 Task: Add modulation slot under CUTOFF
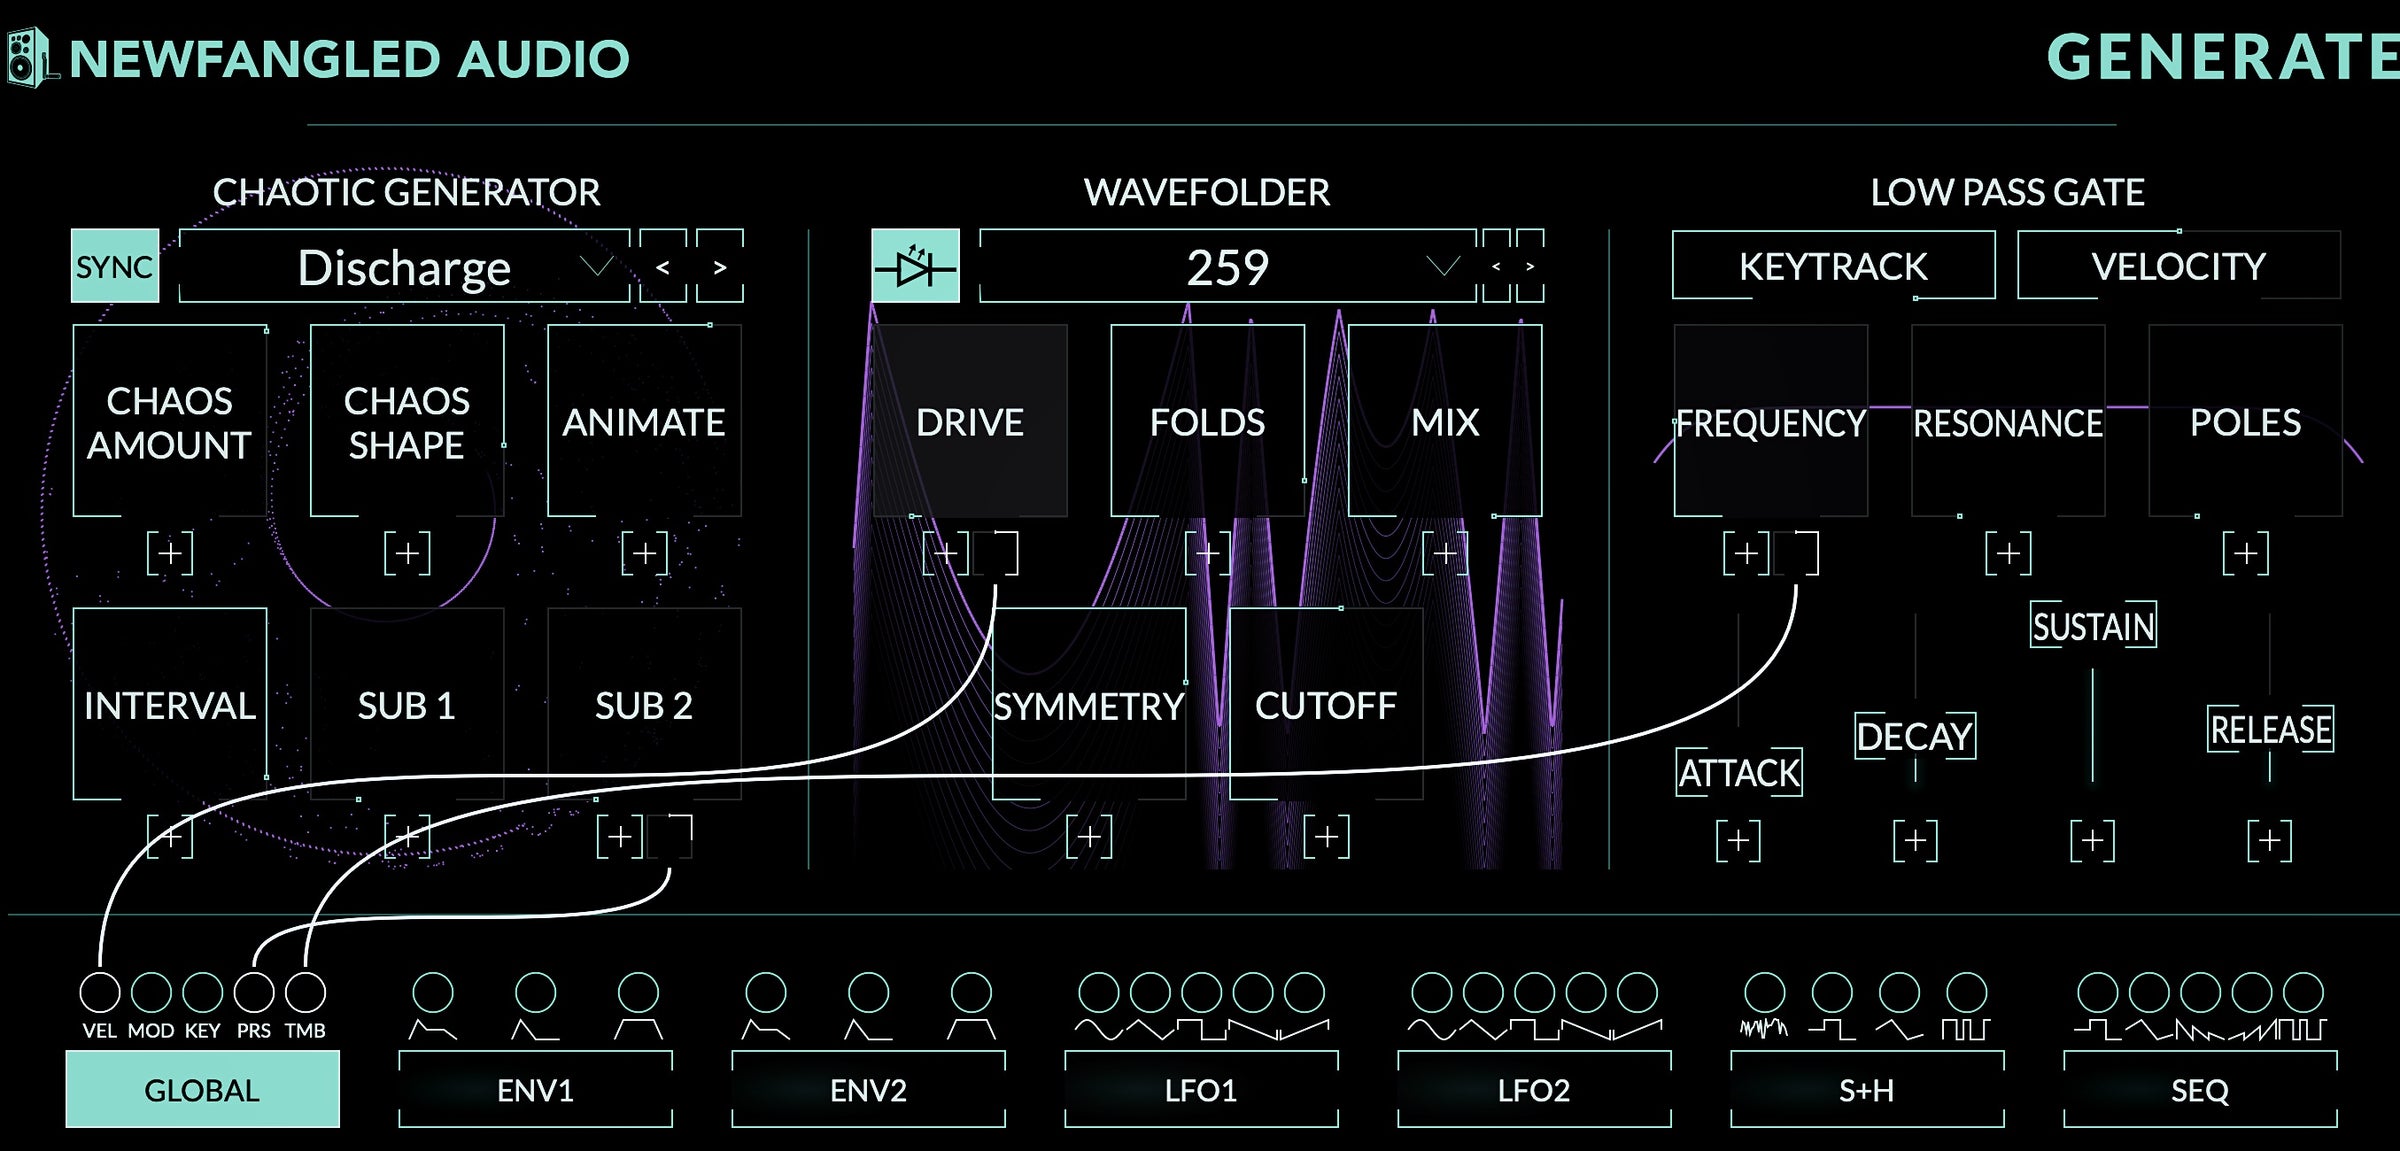click(x=1326, y=837)
